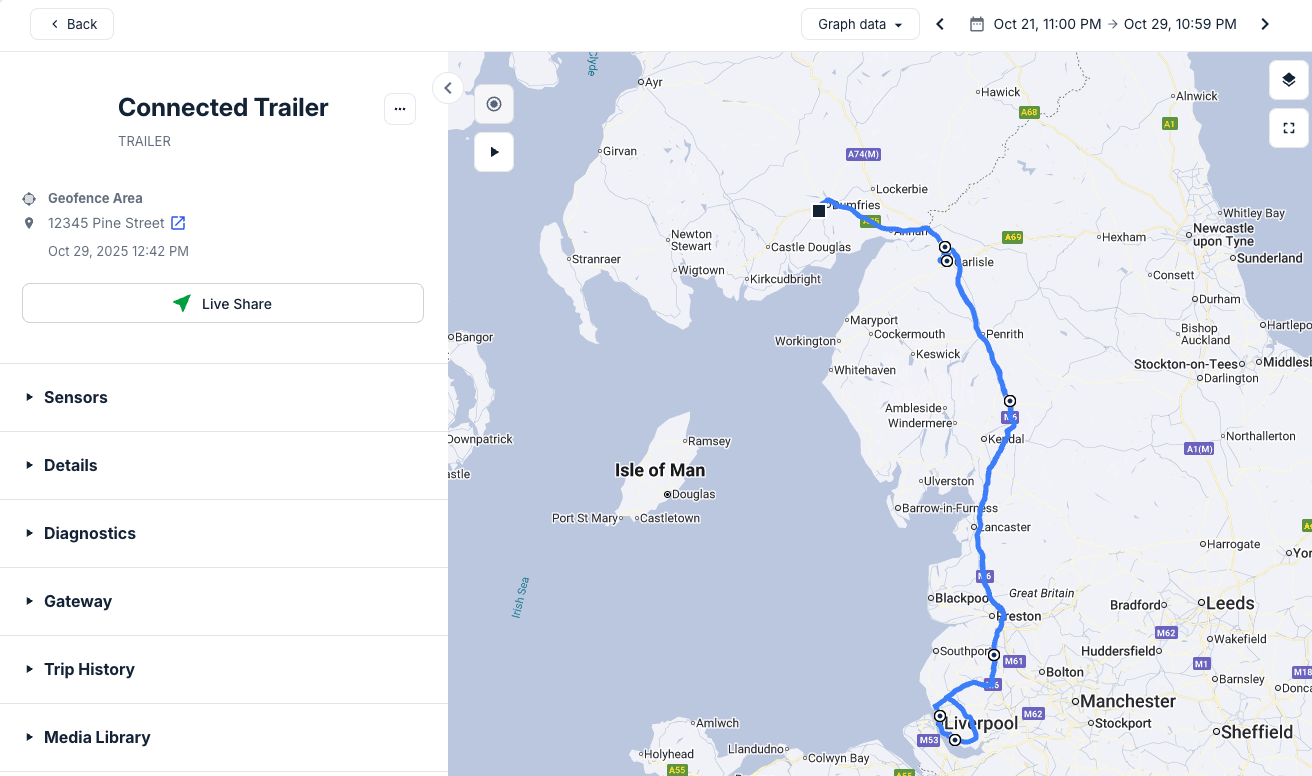This screenshot has width=1312, height=776.
Task: Open address external link icon
Action: pyautogui.click(x=178, y=223)
